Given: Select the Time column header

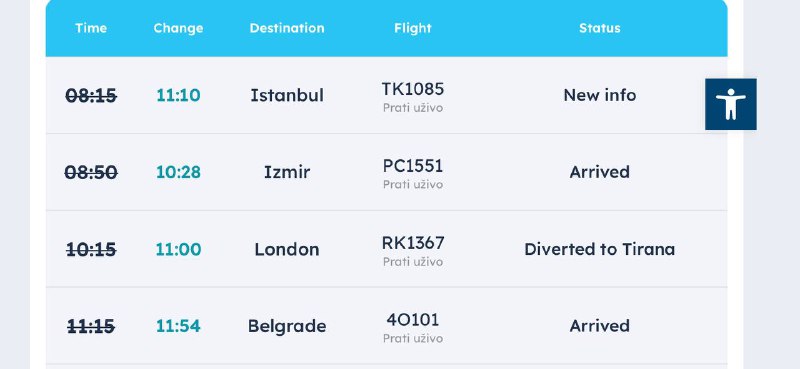Looking at the screenshot, I should (x=91, y=28).
